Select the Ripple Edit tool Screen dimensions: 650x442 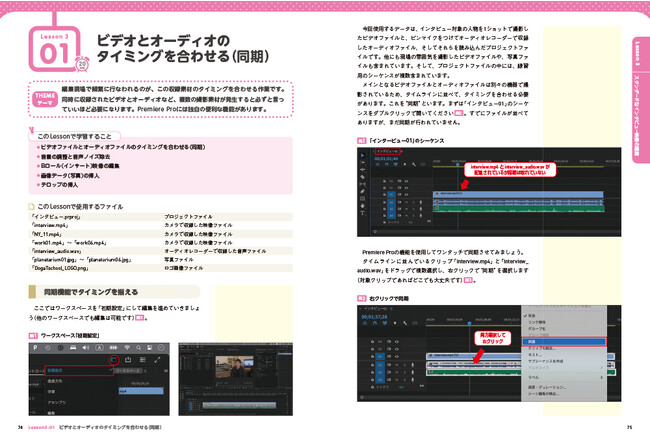(362, 170)
